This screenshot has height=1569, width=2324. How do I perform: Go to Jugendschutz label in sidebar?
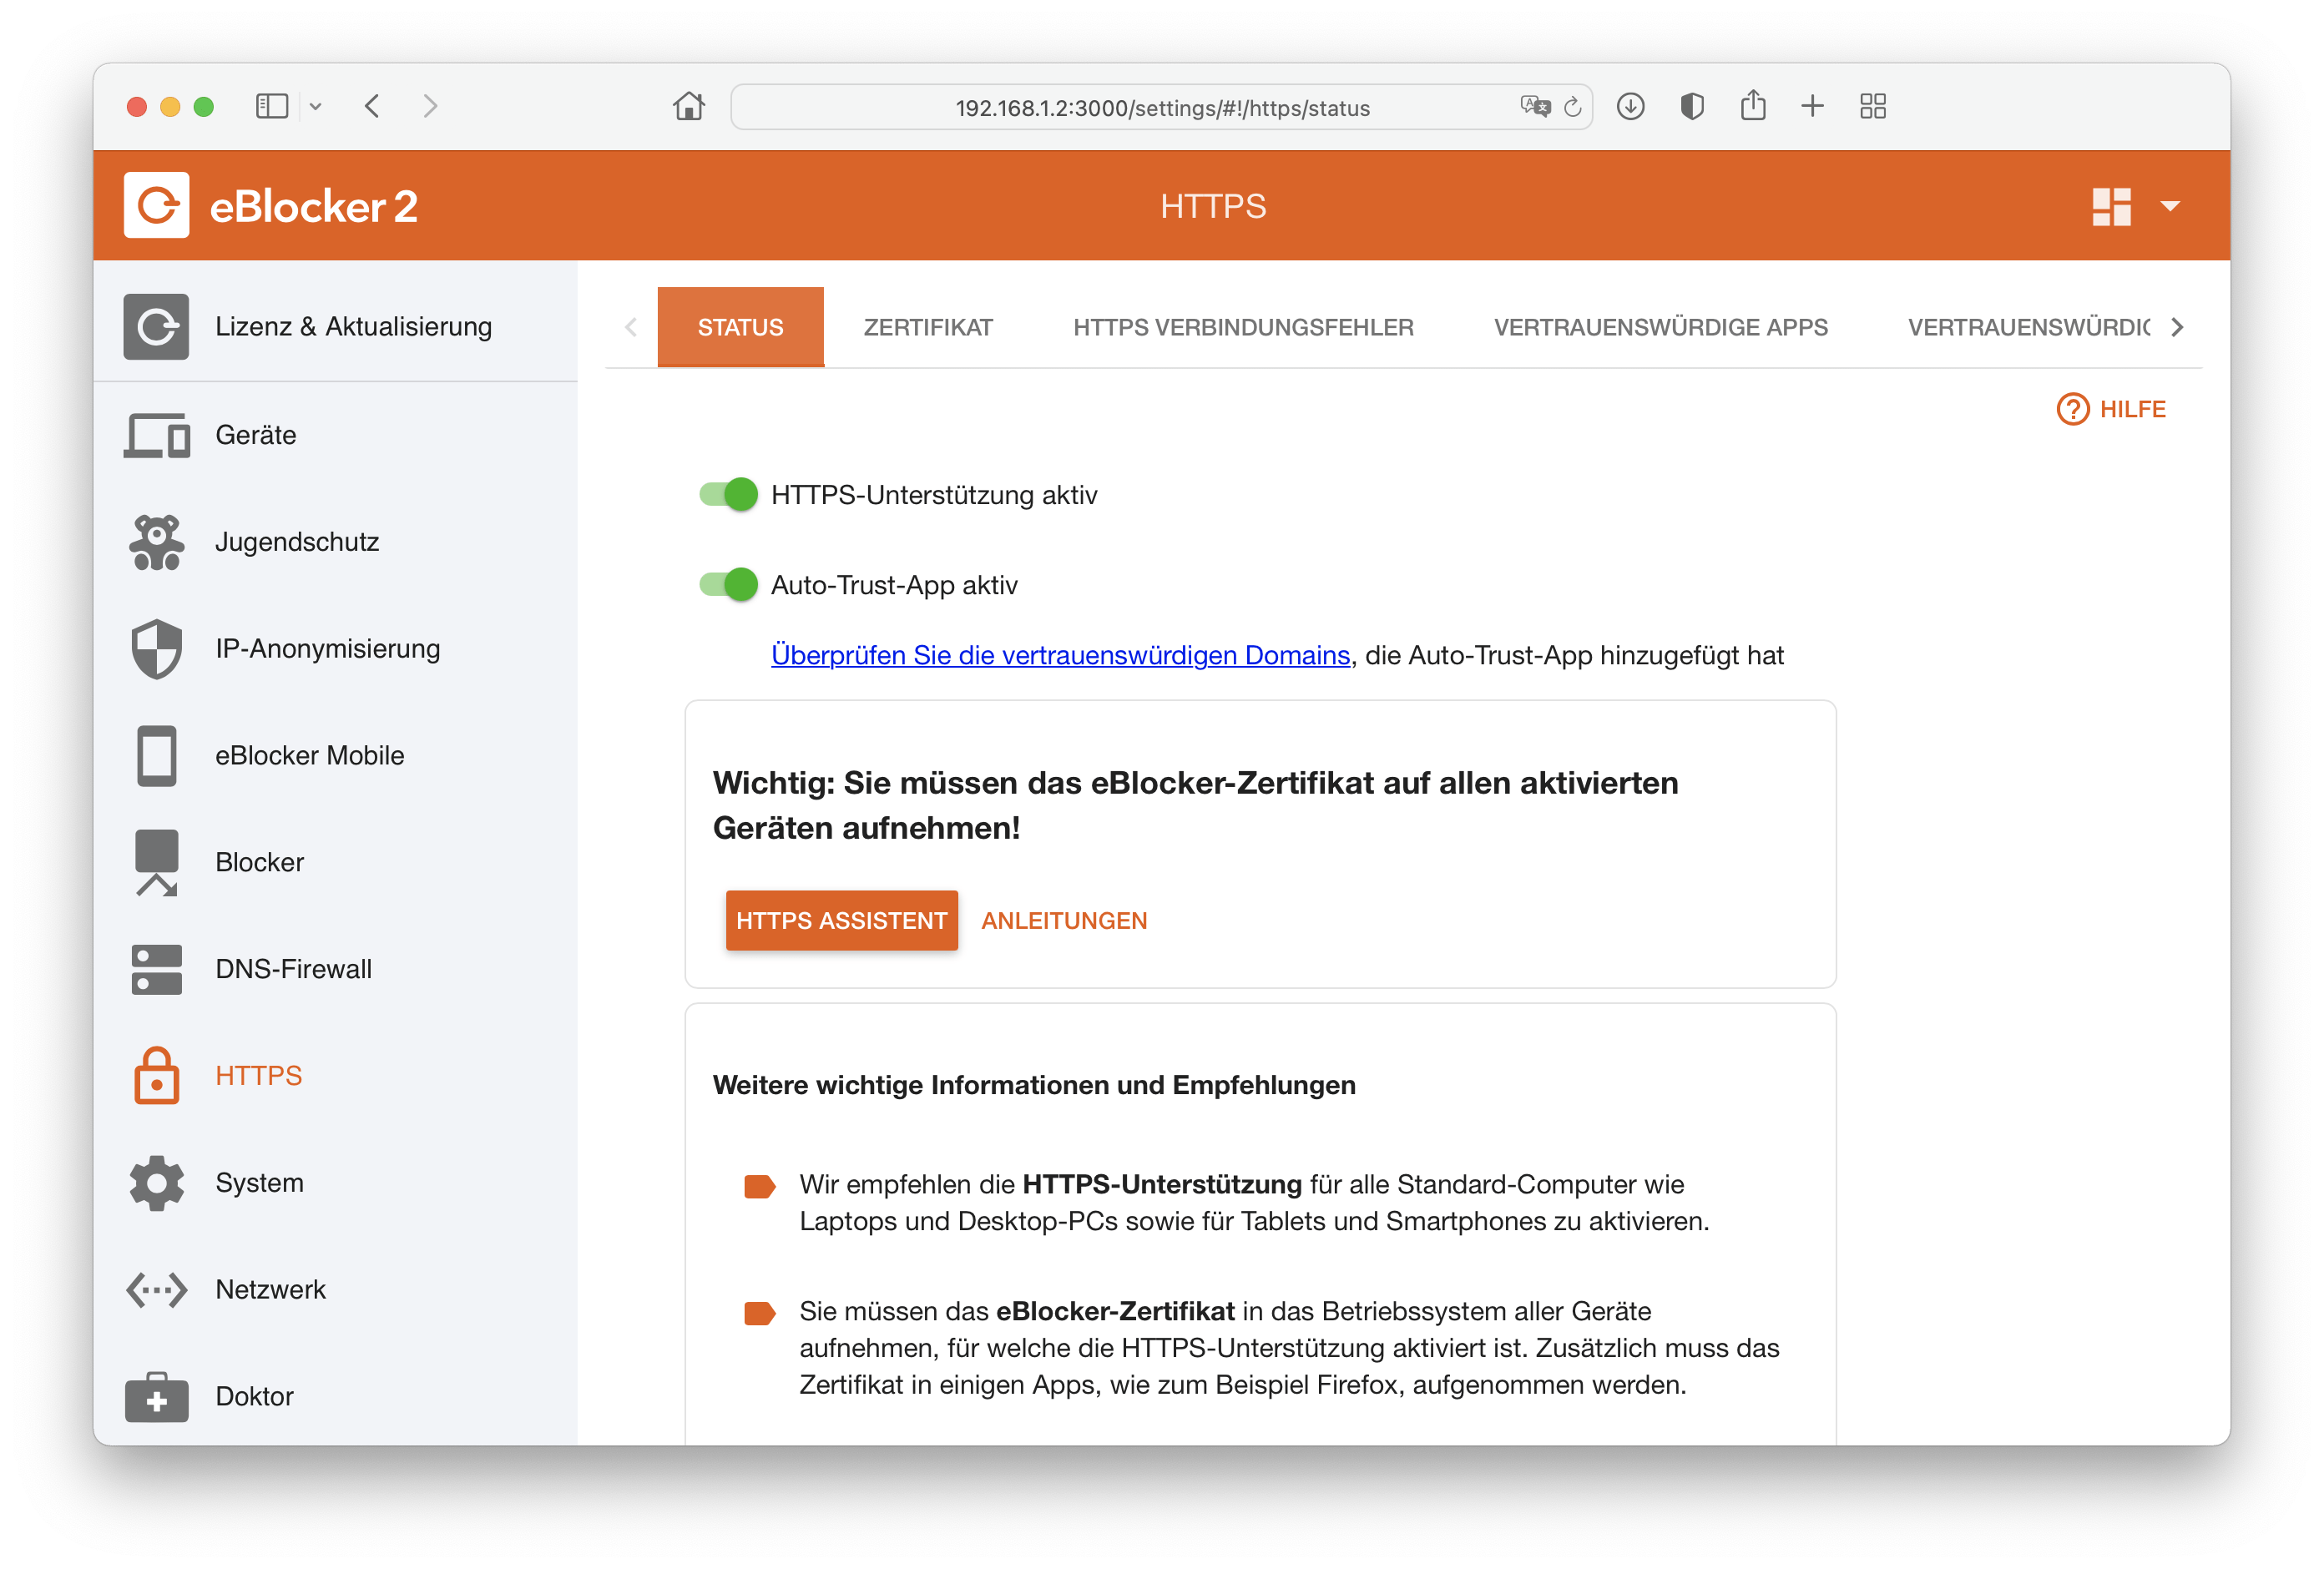[297, 542]
